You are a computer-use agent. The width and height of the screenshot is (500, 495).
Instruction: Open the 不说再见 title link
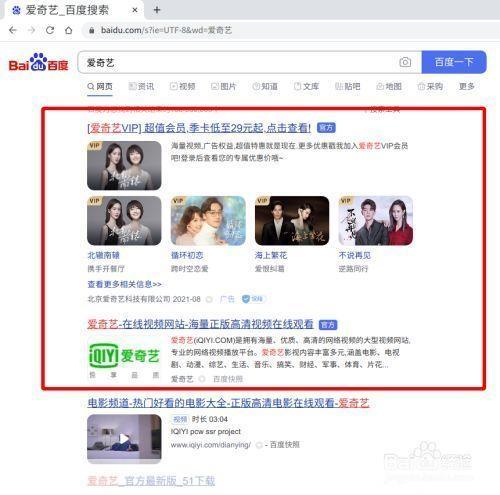pyautogui.click(x=355, y=256)
